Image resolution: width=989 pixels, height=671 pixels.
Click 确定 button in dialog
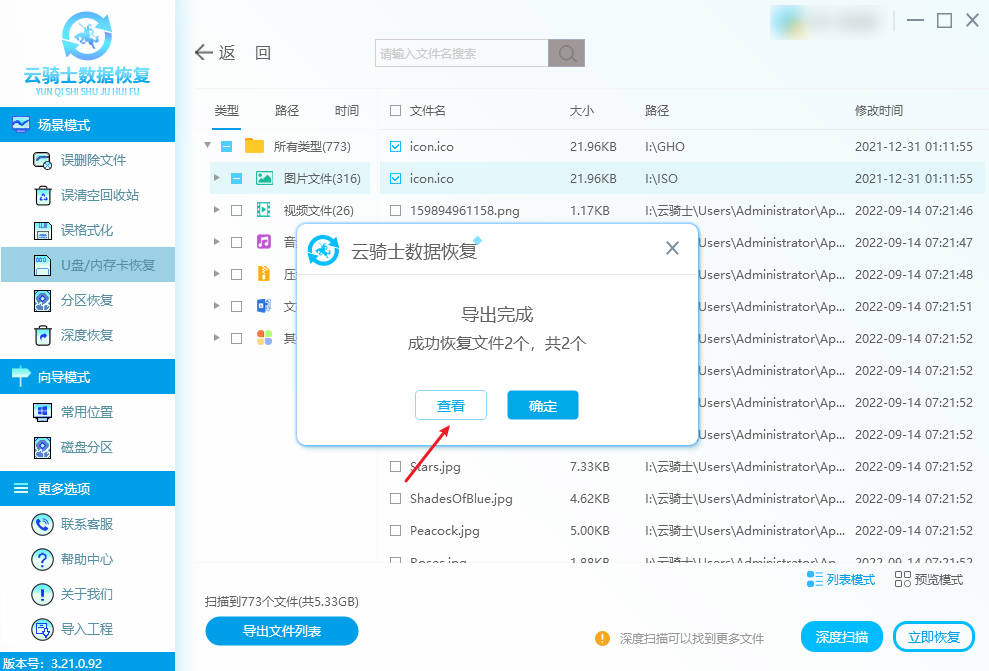tap(542, 405)
